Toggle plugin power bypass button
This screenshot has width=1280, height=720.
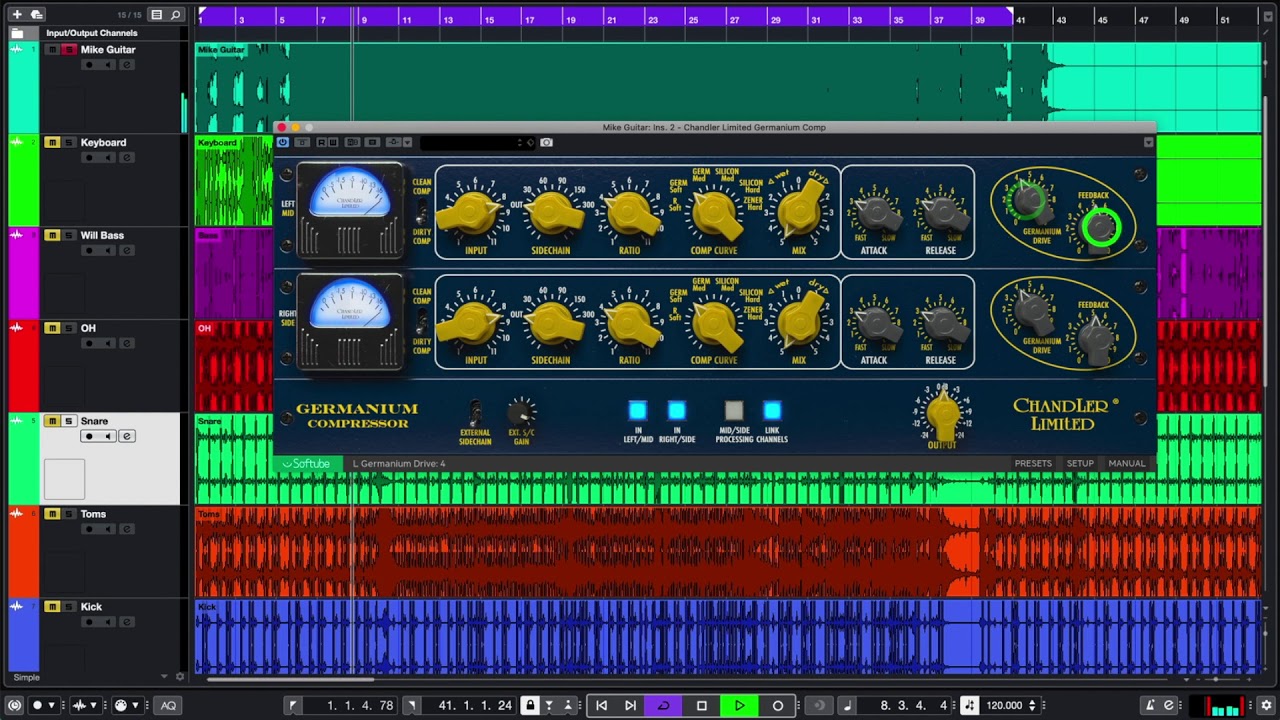pos(283,143)
